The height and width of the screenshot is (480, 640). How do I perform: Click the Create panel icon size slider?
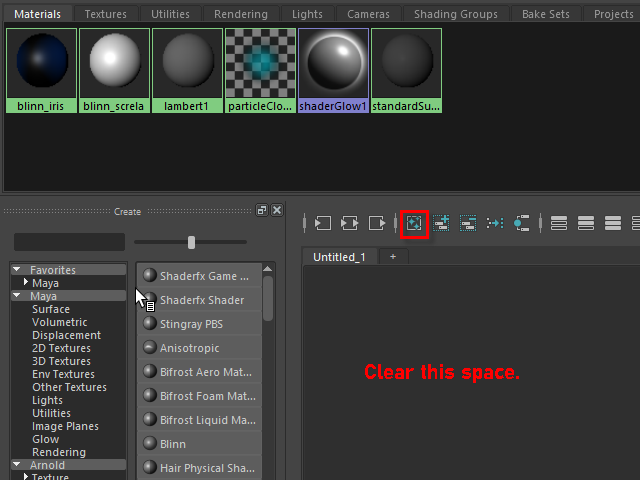tap(191, 242)
